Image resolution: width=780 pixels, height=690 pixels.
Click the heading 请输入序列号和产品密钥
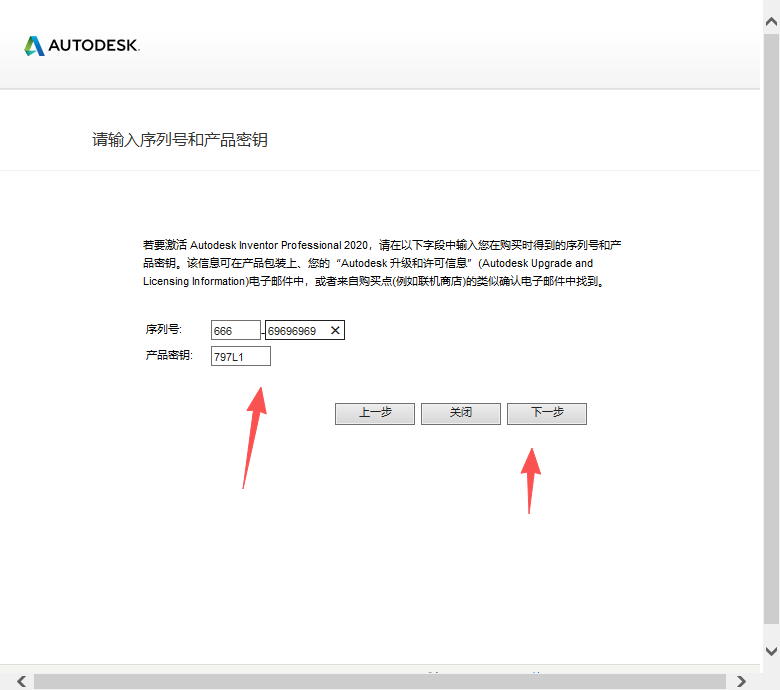[180, 140]
